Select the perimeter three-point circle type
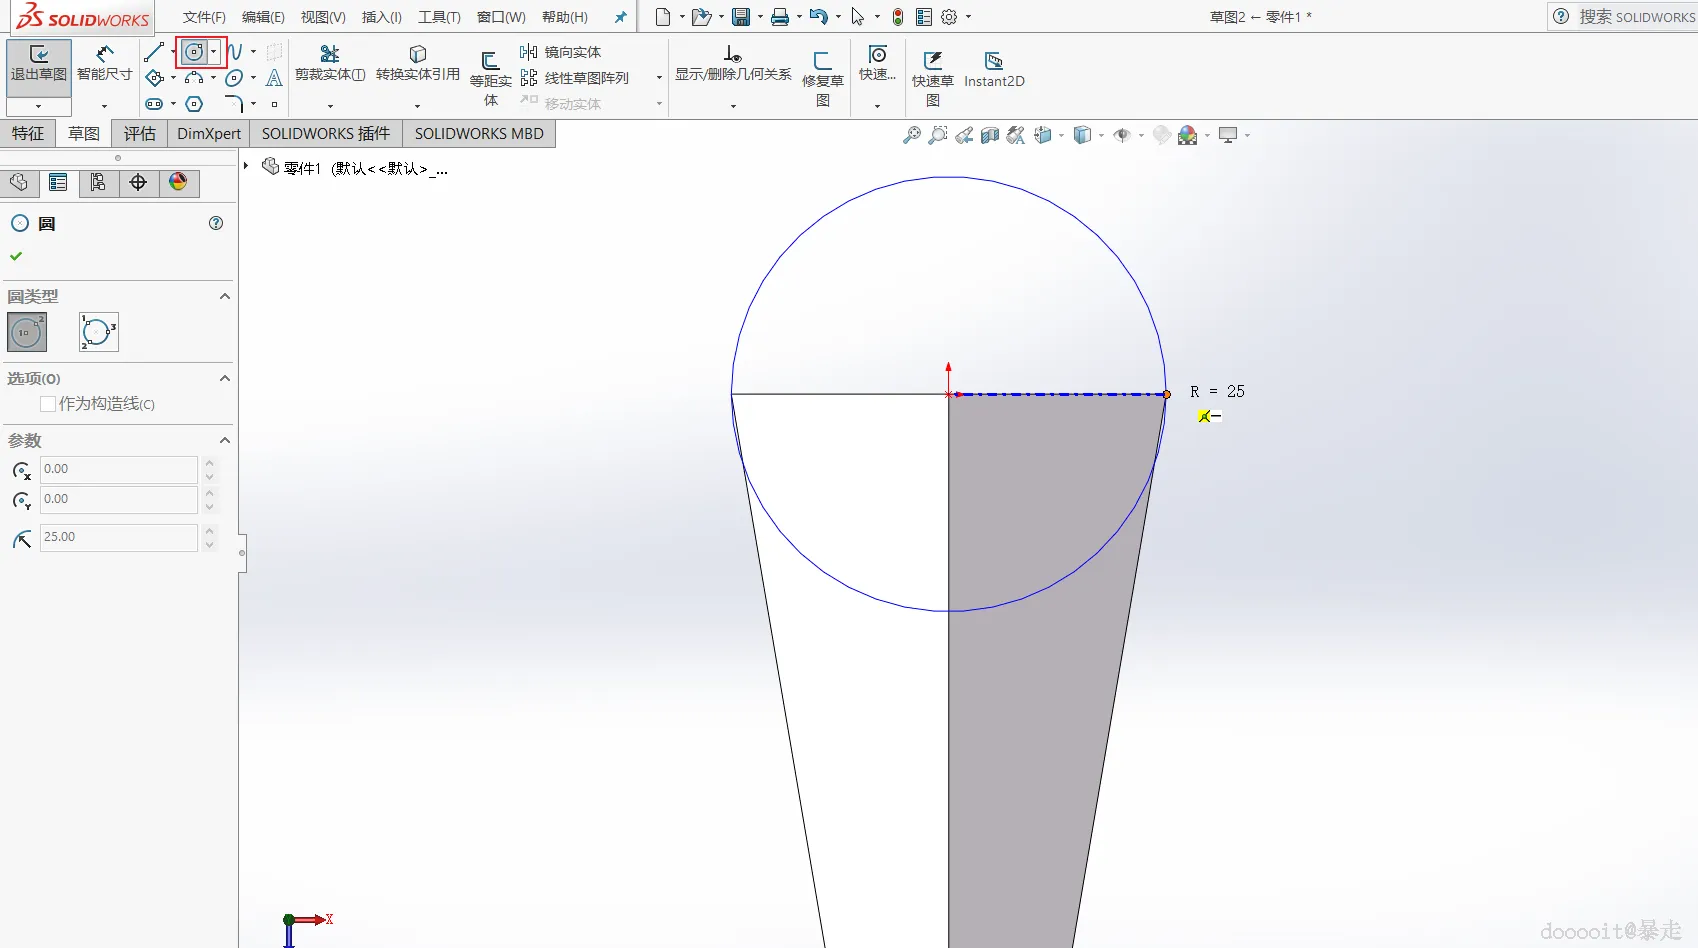 [98, 332]
